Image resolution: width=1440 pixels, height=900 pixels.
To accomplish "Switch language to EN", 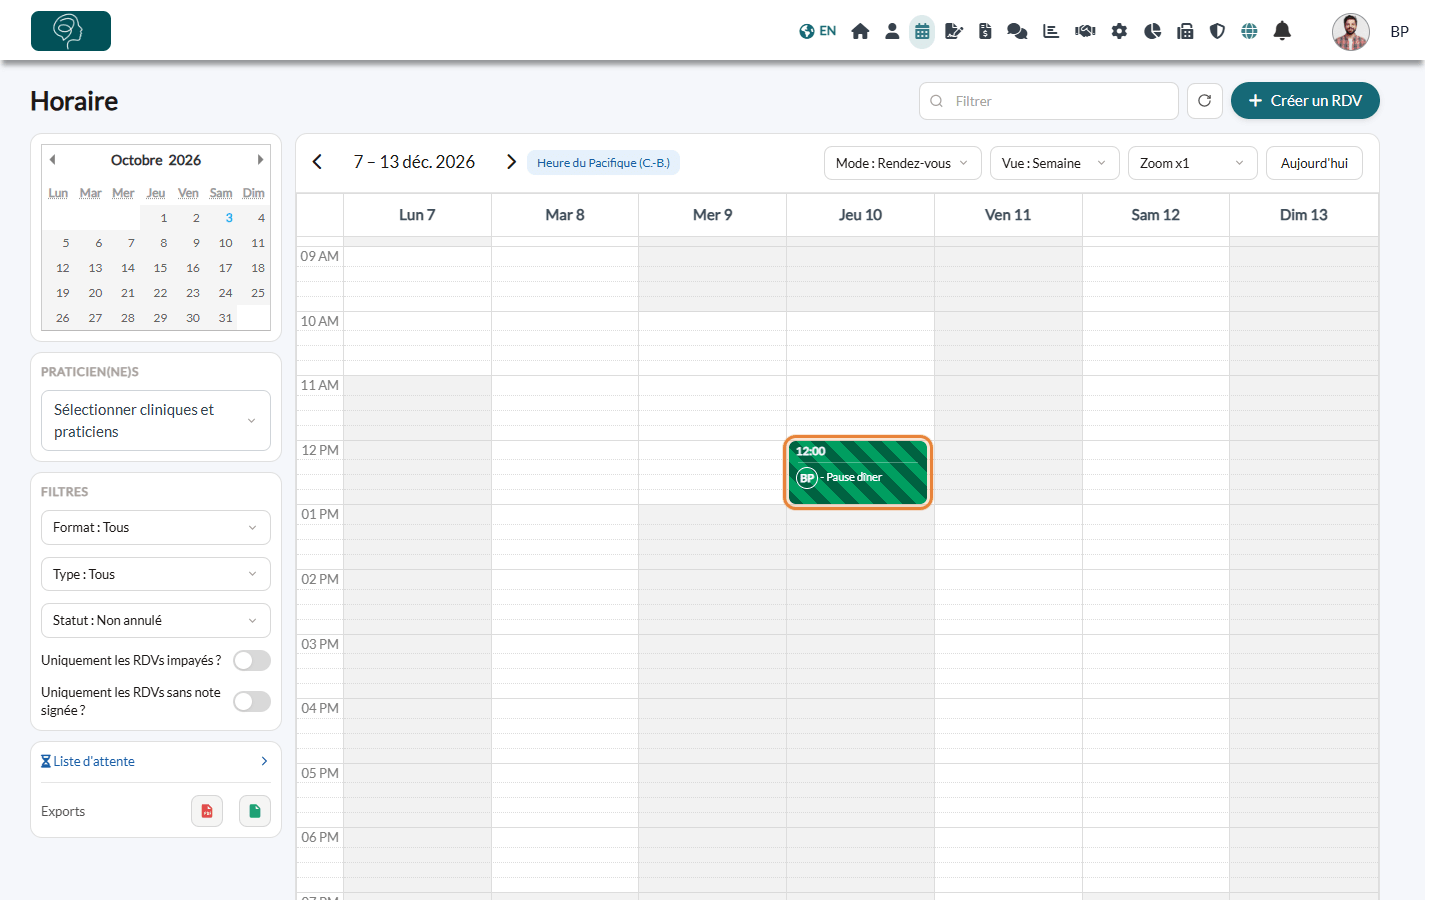I will coord(818,31).
